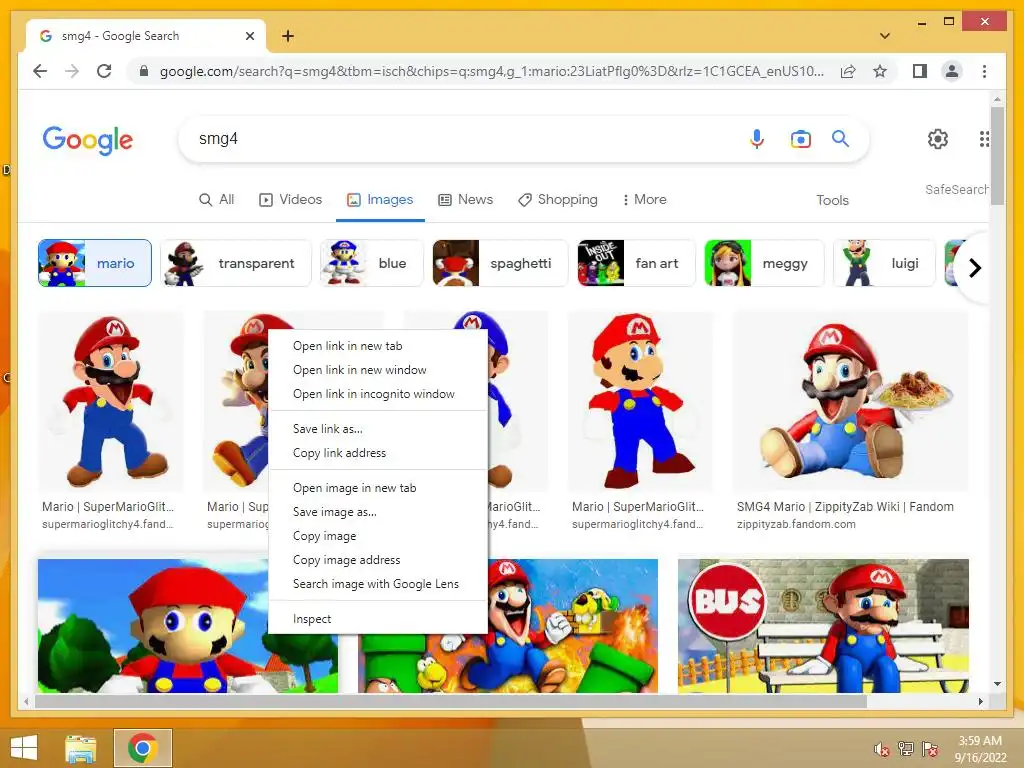The image size is (1024, 768).
Task: Click the vertical scrollbar thumb
Action: [x=997, y=155]
